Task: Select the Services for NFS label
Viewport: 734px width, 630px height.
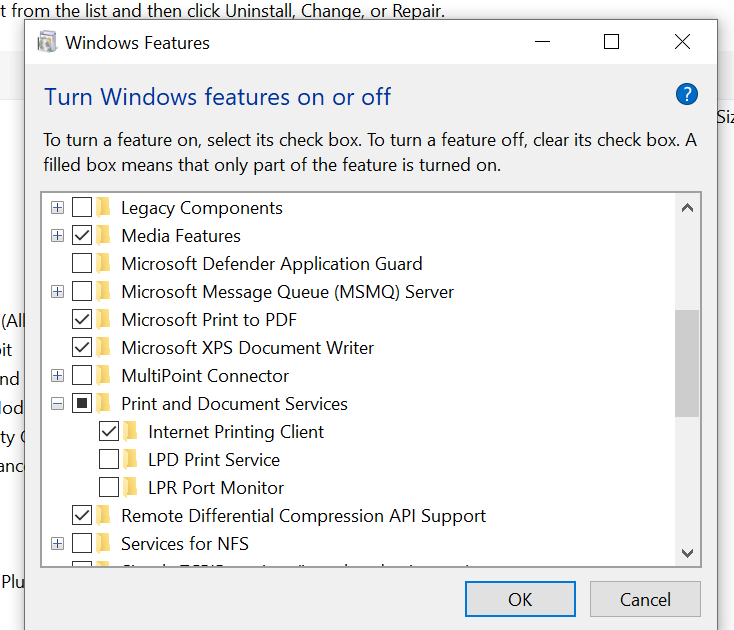Action: (x=185, y=544)
